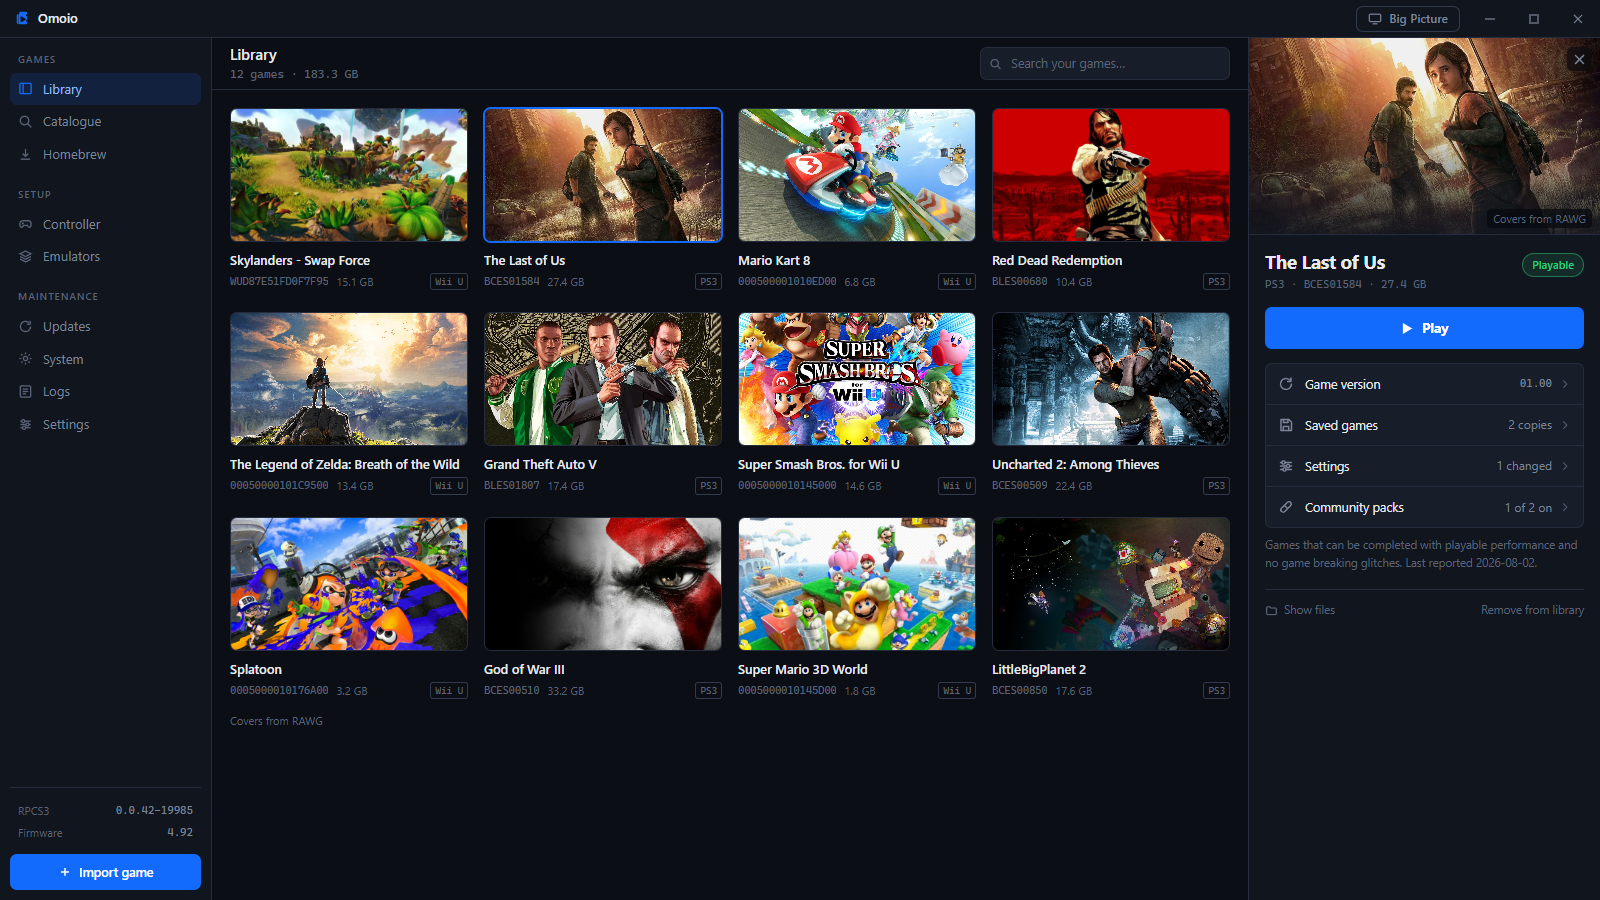The width and height of the screenshot is (1600, 900).
Task: Click the PS3 tag on God of War III
Action: [x=709, y=691]
